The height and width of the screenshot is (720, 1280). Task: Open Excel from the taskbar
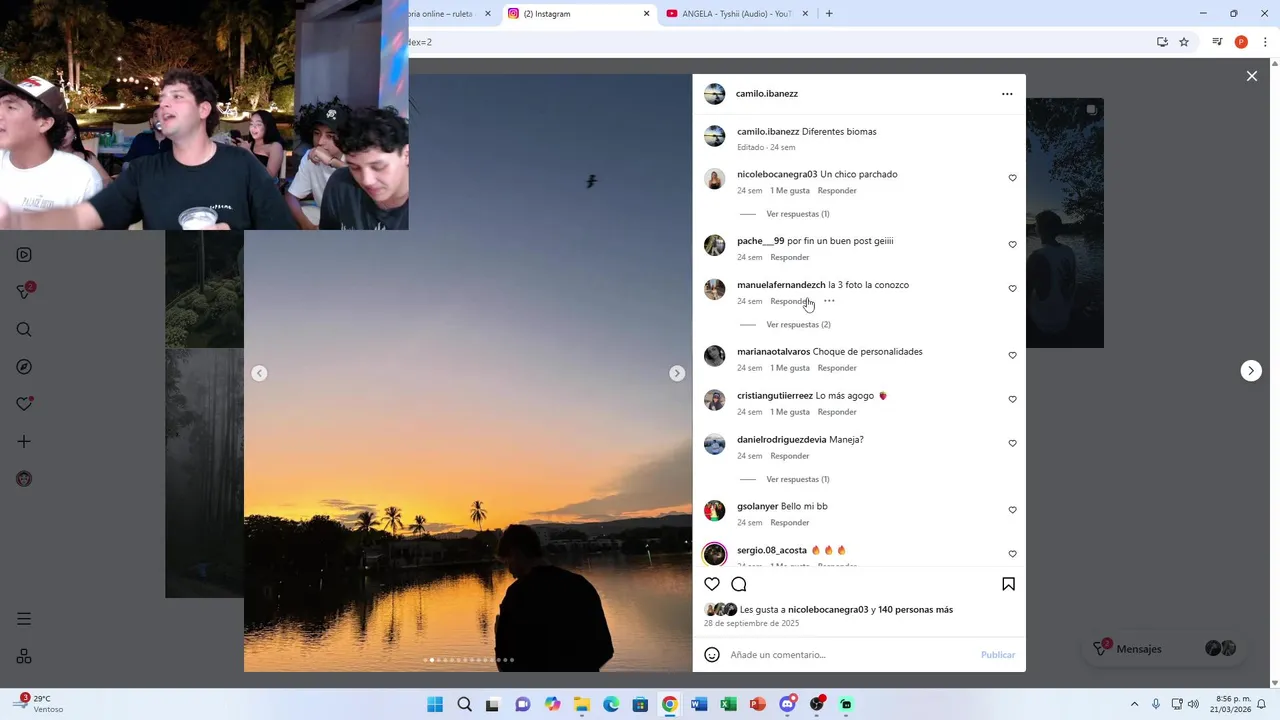(728, 705)
